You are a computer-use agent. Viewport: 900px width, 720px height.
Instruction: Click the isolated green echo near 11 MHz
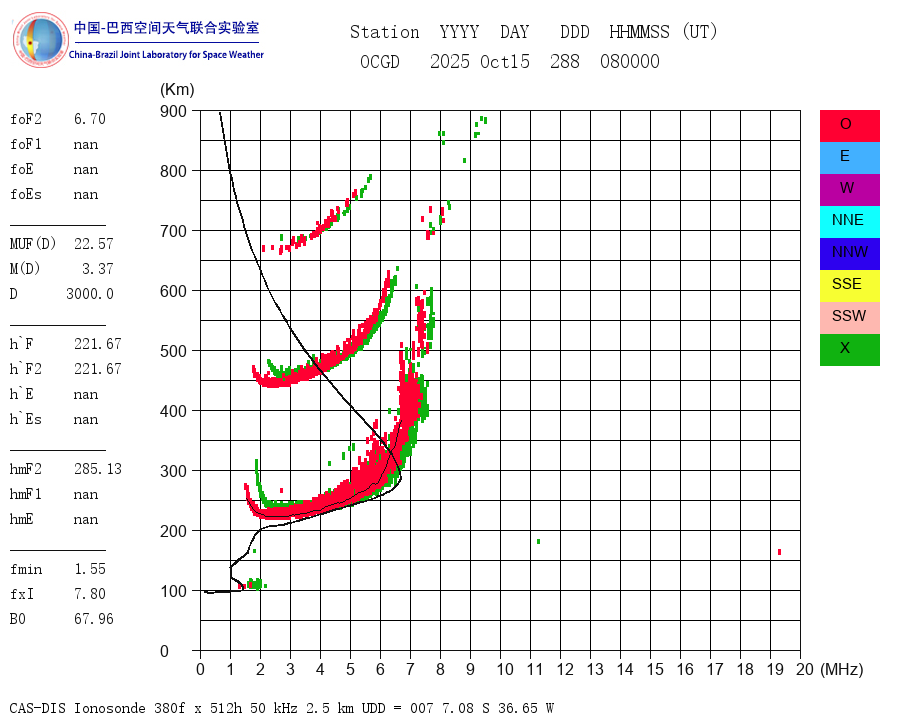(x=538, y=541)
